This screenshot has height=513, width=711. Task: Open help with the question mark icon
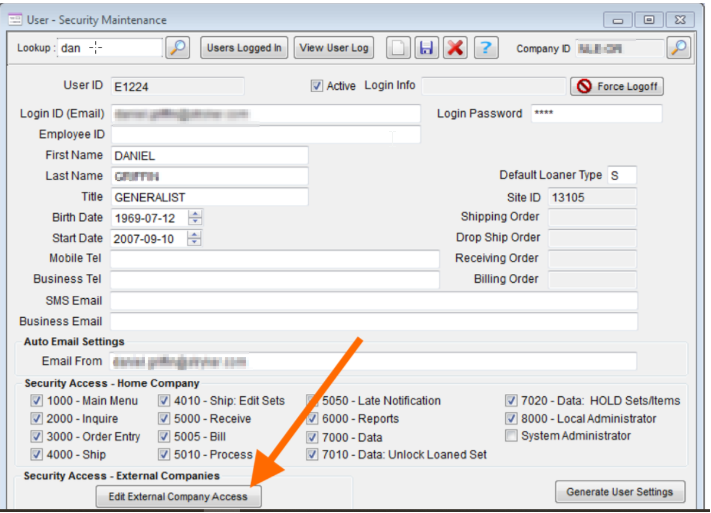pyautogui.click(x=485, y=47)
